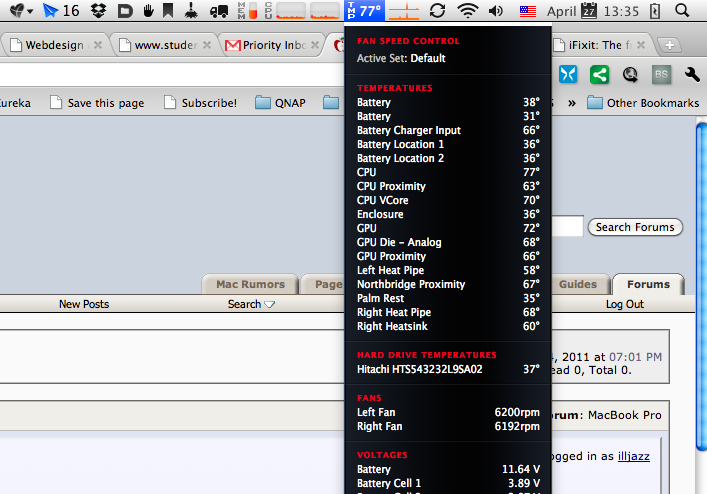Viewport: 707px width, 494px height.
Task: Open the illjazz user profile link
Action: [x=634, y=457]
